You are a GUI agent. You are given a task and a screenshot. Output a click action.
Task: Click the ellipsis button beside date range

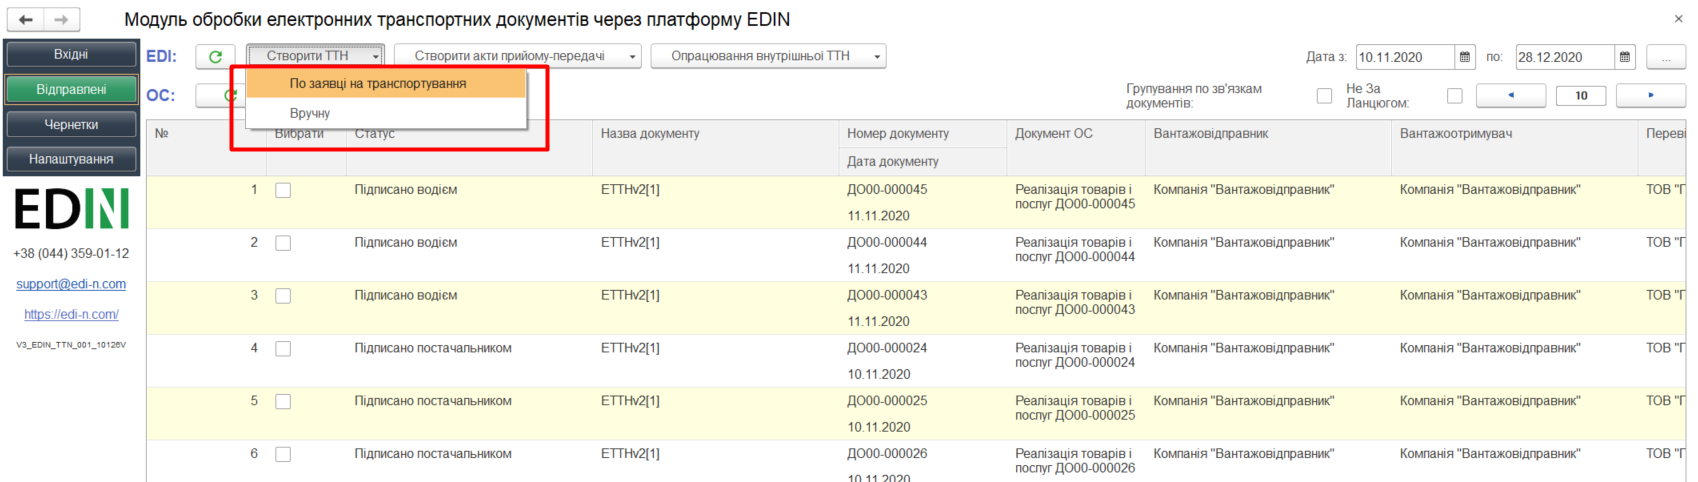tap(1666, 57)
